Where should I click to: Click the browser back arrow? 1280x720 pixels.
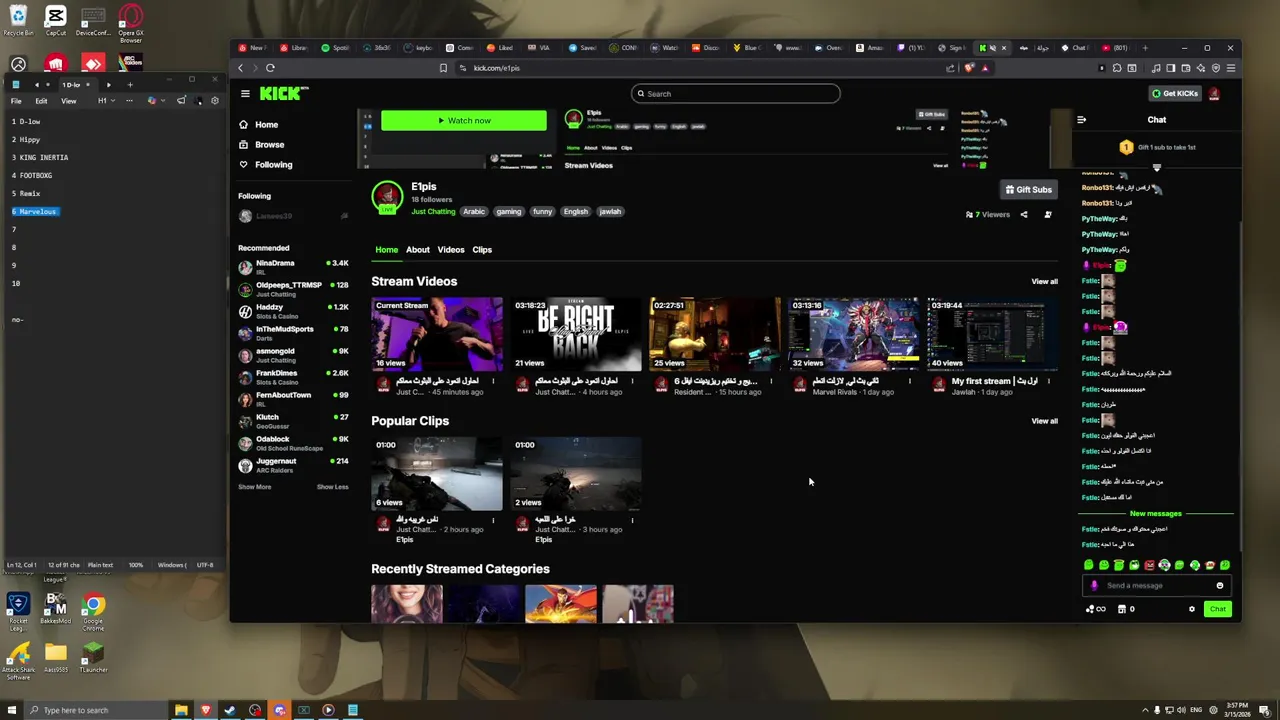click(241, 68)
